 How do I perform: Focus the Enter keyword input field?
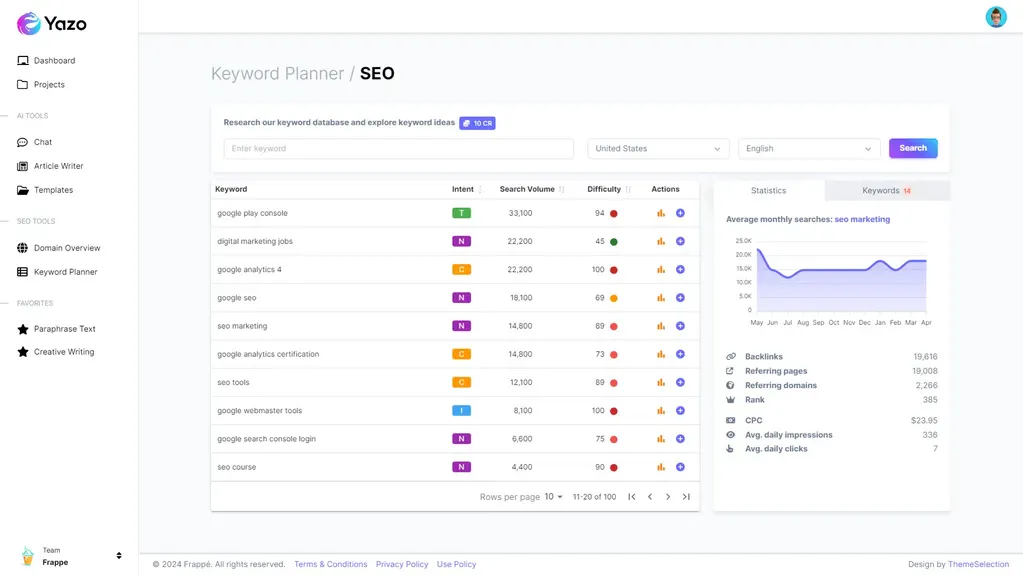tap(399, 149)
